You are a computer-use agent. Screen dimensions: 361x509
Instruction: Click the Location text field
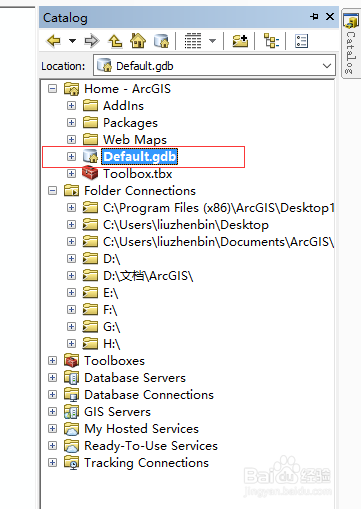point(214,66)
